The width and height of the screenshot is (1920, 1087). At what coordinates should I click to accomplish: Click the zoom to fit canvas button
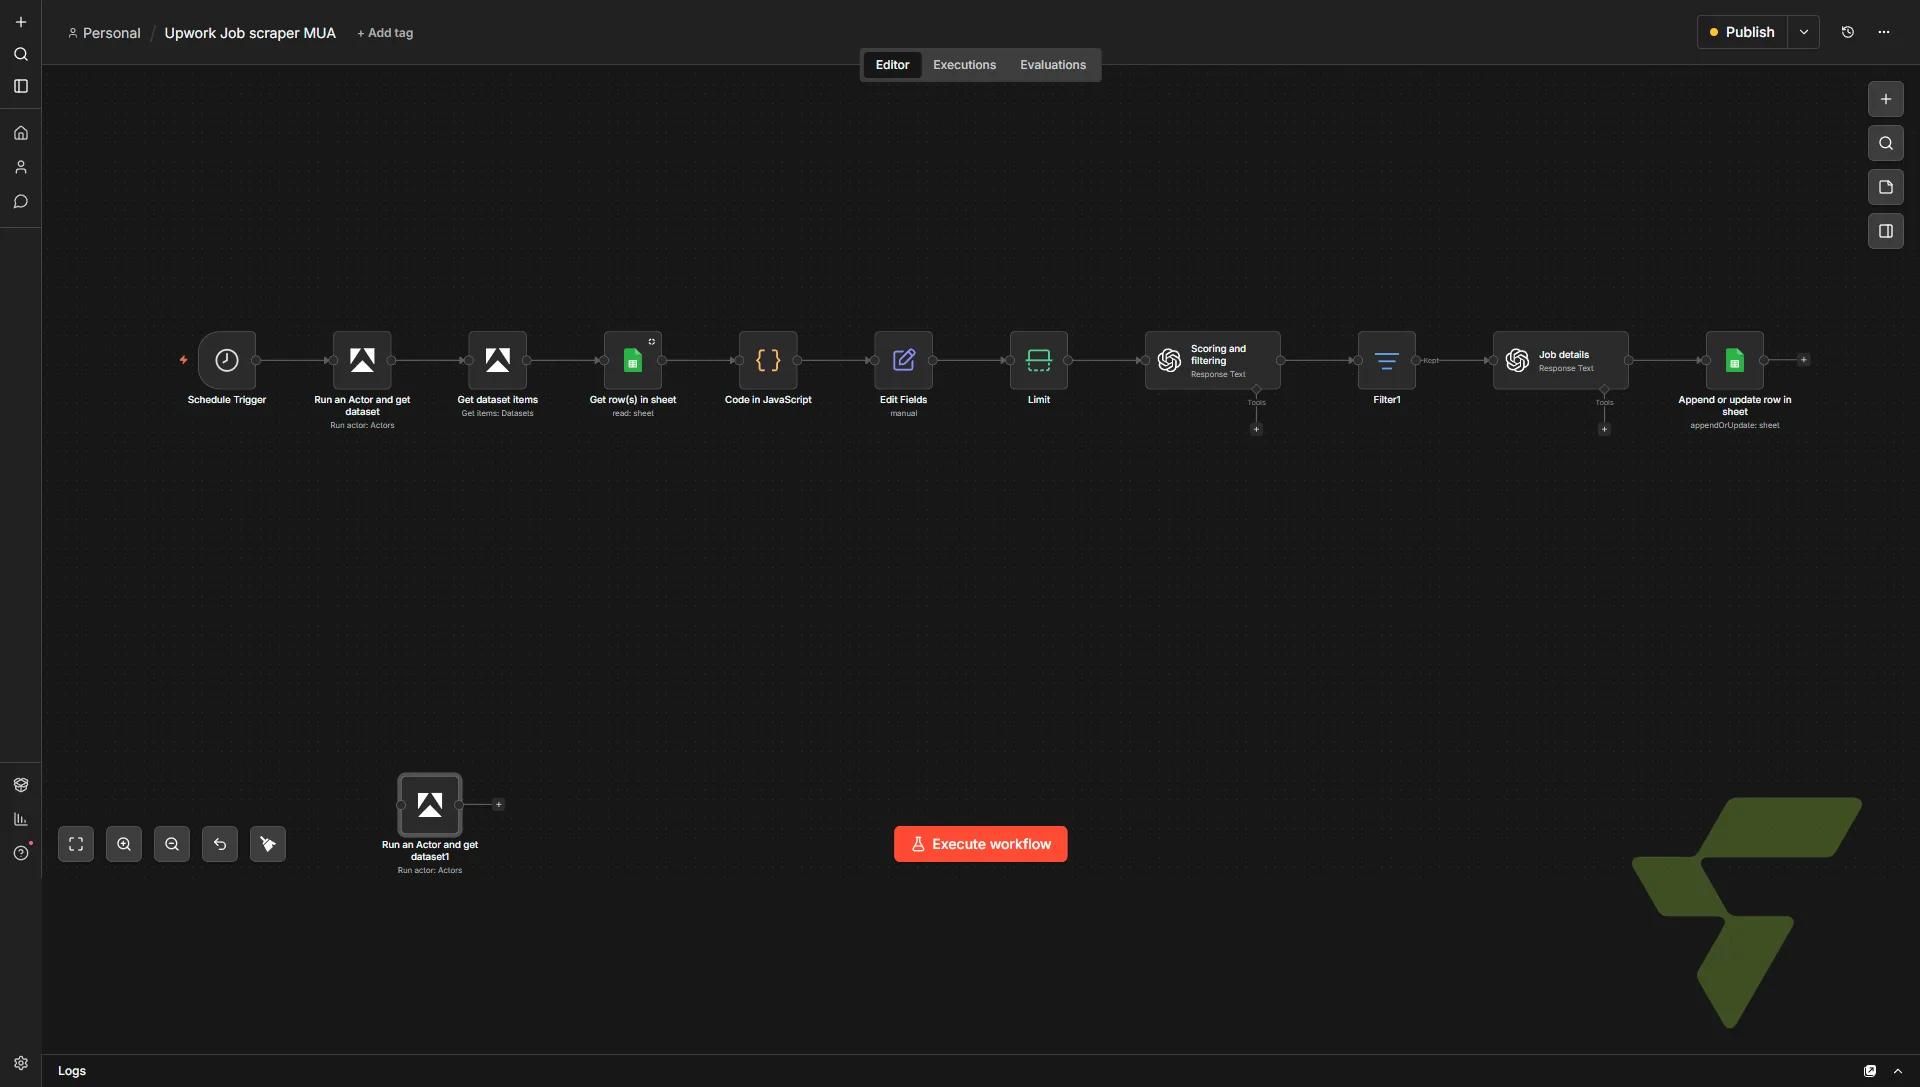[x=76, y=844]
